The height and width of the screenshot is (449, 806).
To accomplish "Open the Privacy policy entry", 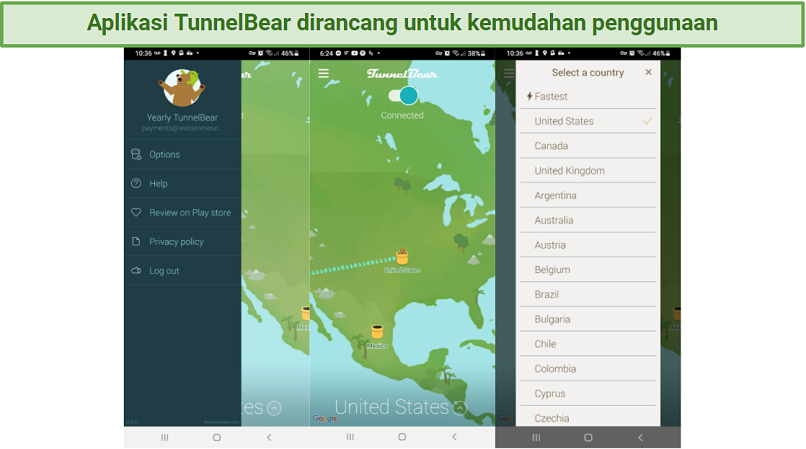I will coord(182,242).
